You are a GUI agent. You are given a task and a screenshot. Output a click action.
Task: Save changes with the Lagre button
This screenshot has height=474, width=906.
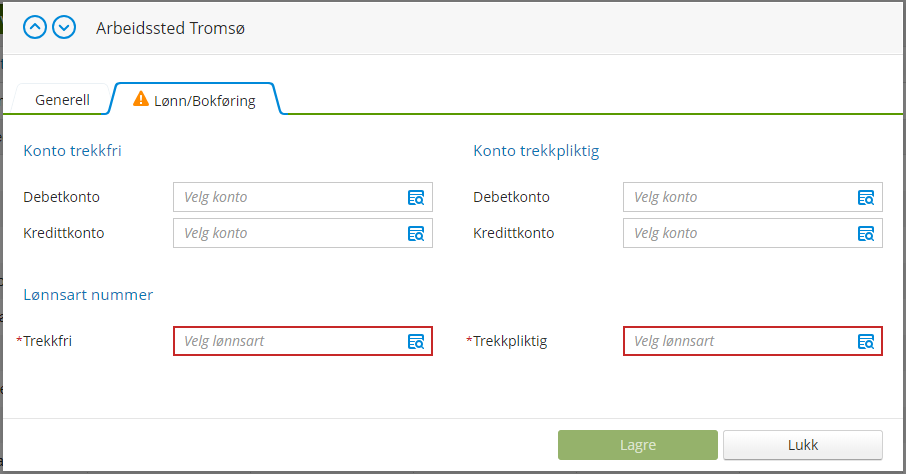tap(638, 445)
